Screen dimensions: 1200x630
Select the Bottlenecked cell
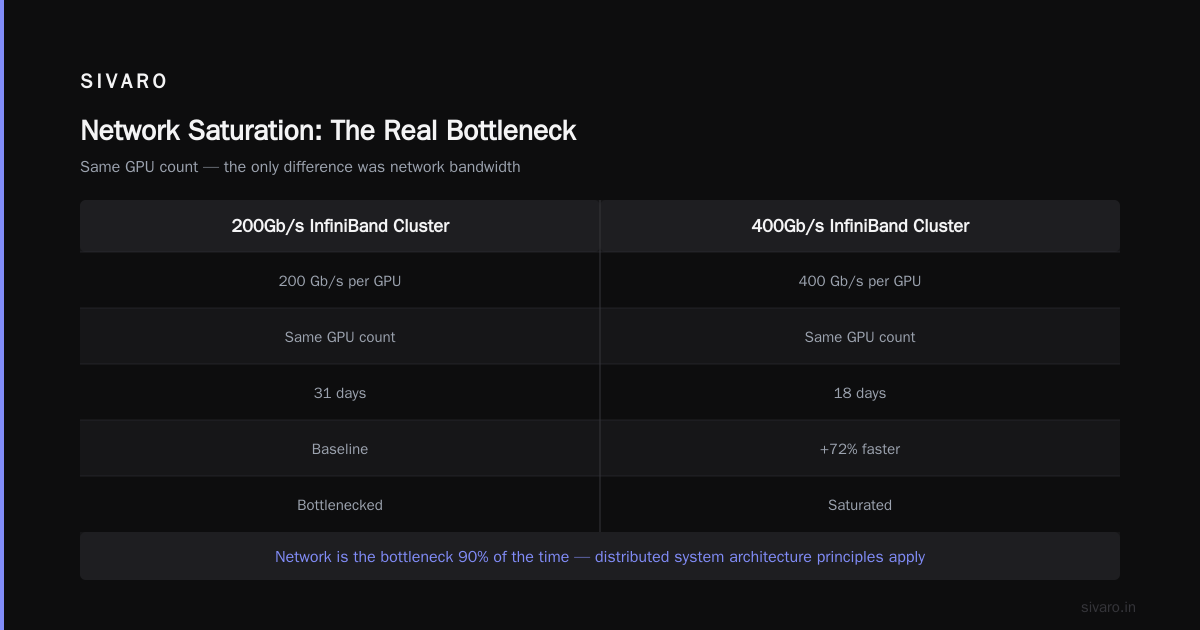(x=340, y=505)
